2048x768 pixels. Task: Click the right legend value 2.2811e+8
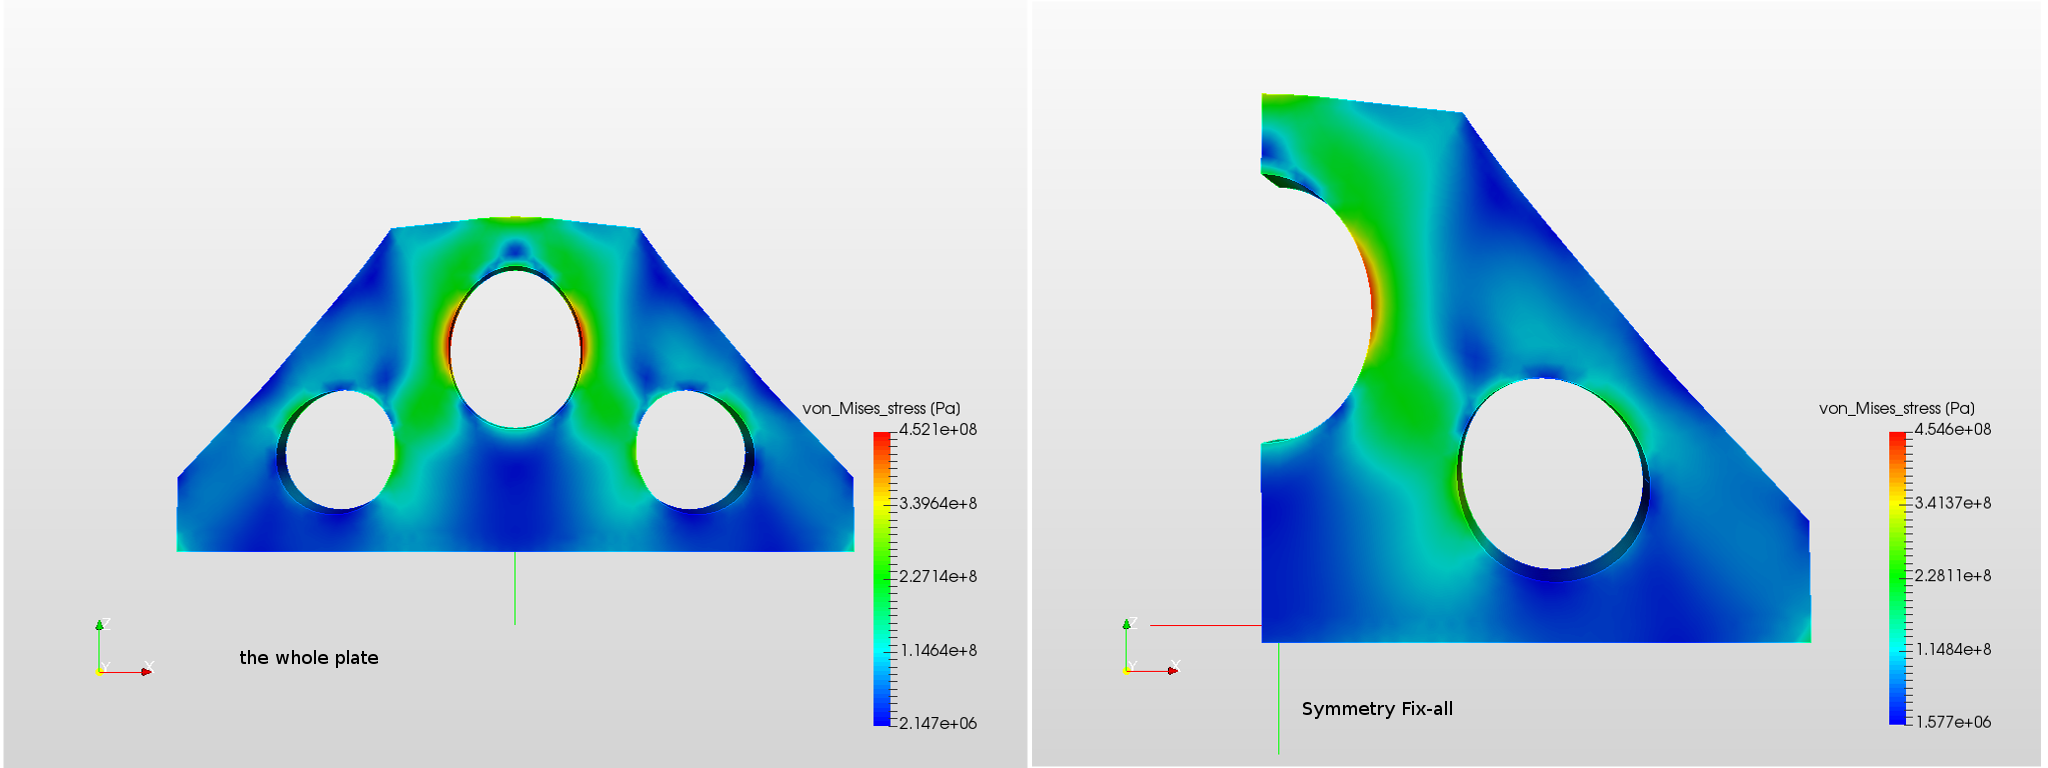[1953, 576]
